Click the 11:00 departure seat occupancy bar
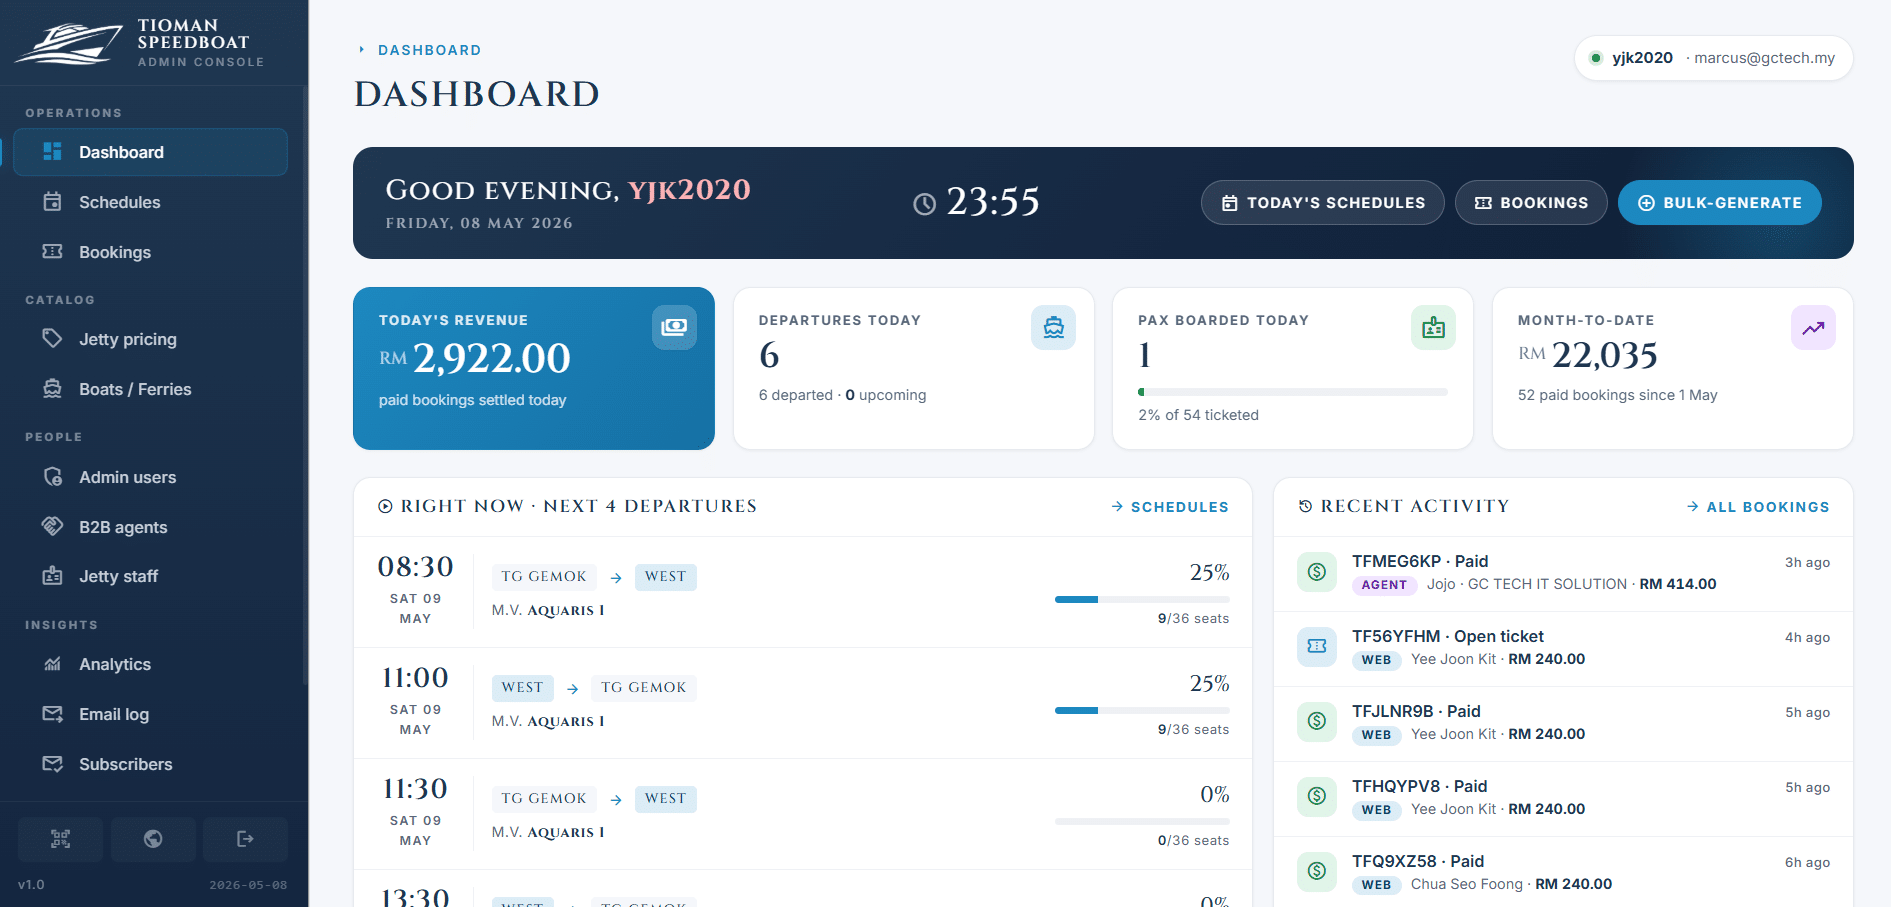The width and height of the screenshot is (1891, 907). 1142,710
